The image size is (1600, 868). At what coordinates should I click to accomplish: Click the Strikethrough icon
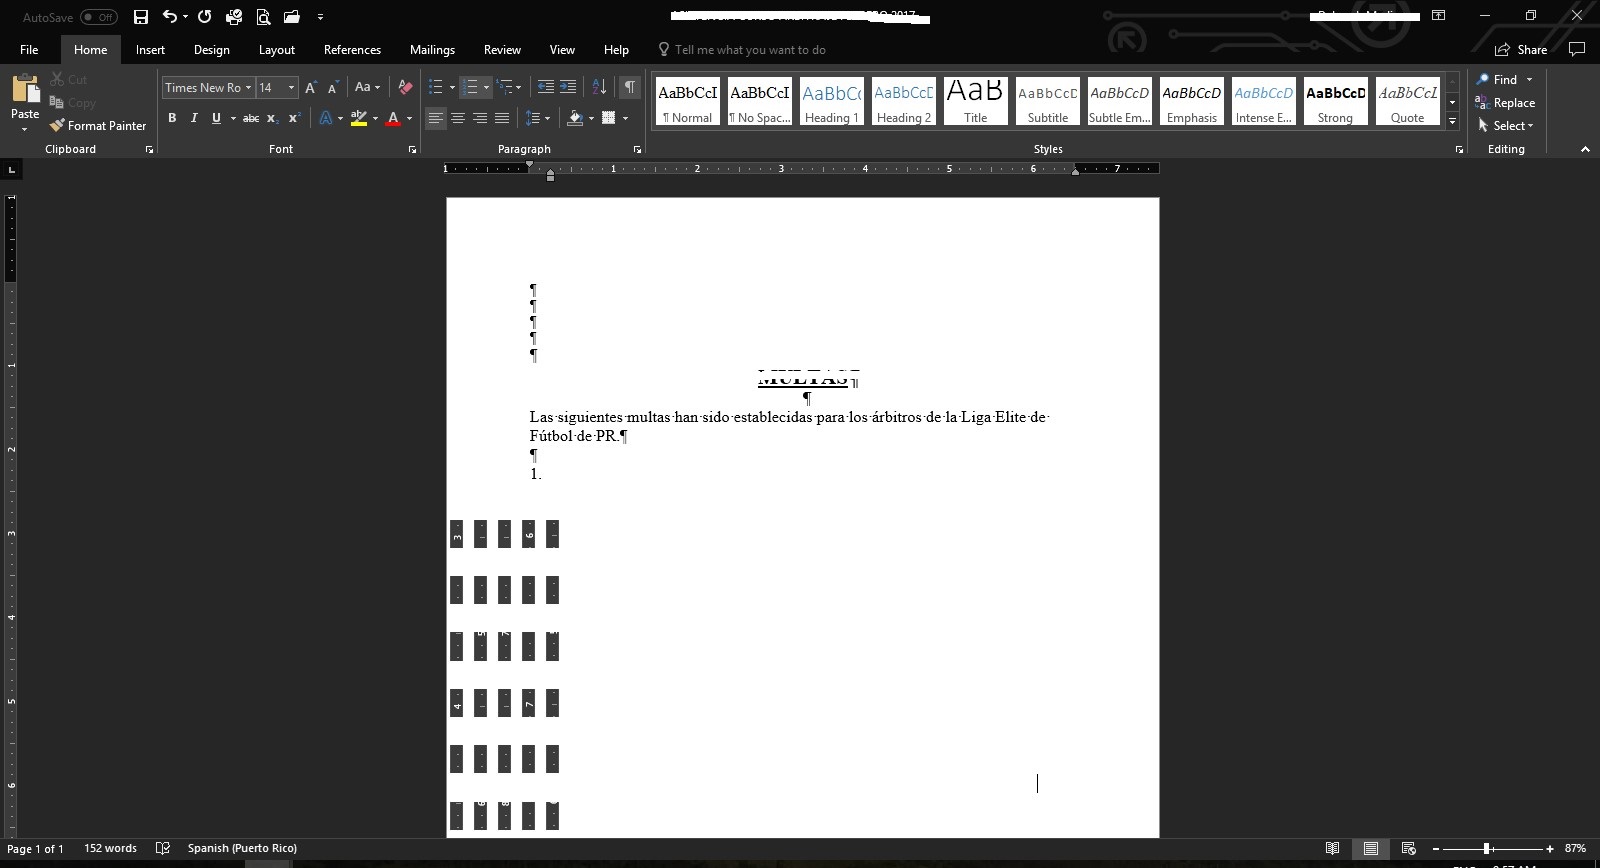[x=251, y=118]
